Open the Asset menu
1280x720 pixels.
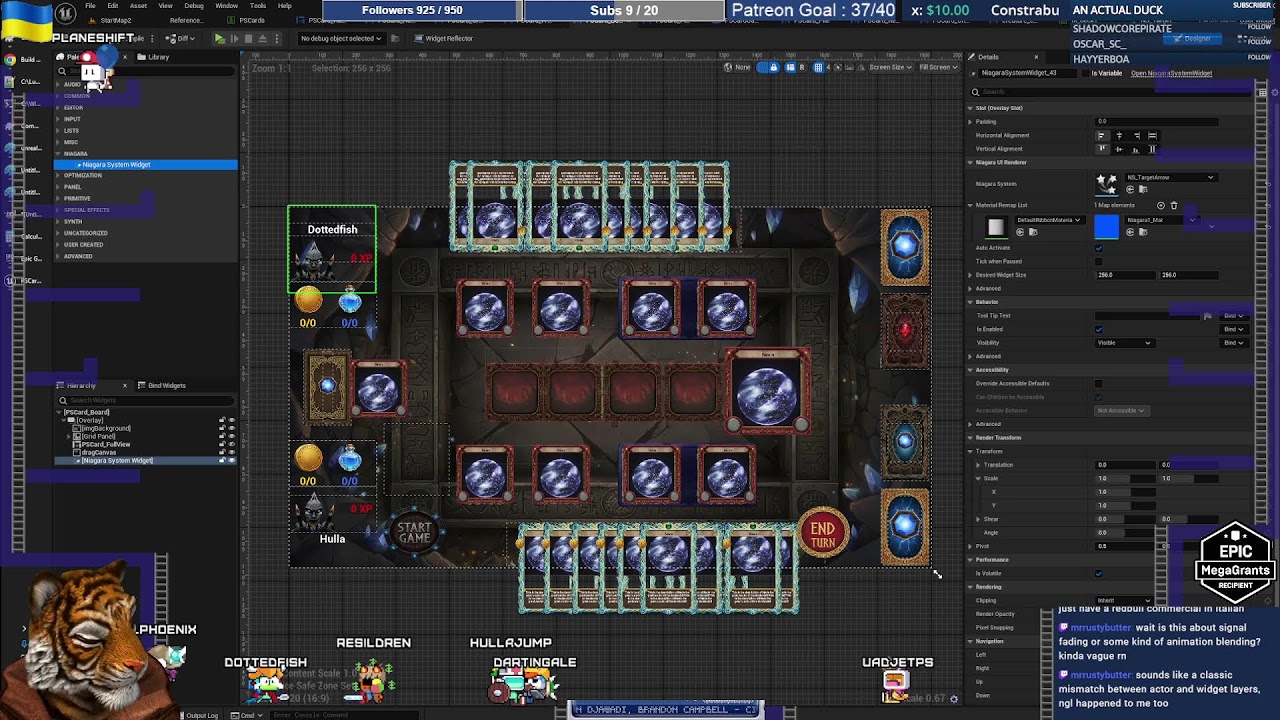coord(138,6)
